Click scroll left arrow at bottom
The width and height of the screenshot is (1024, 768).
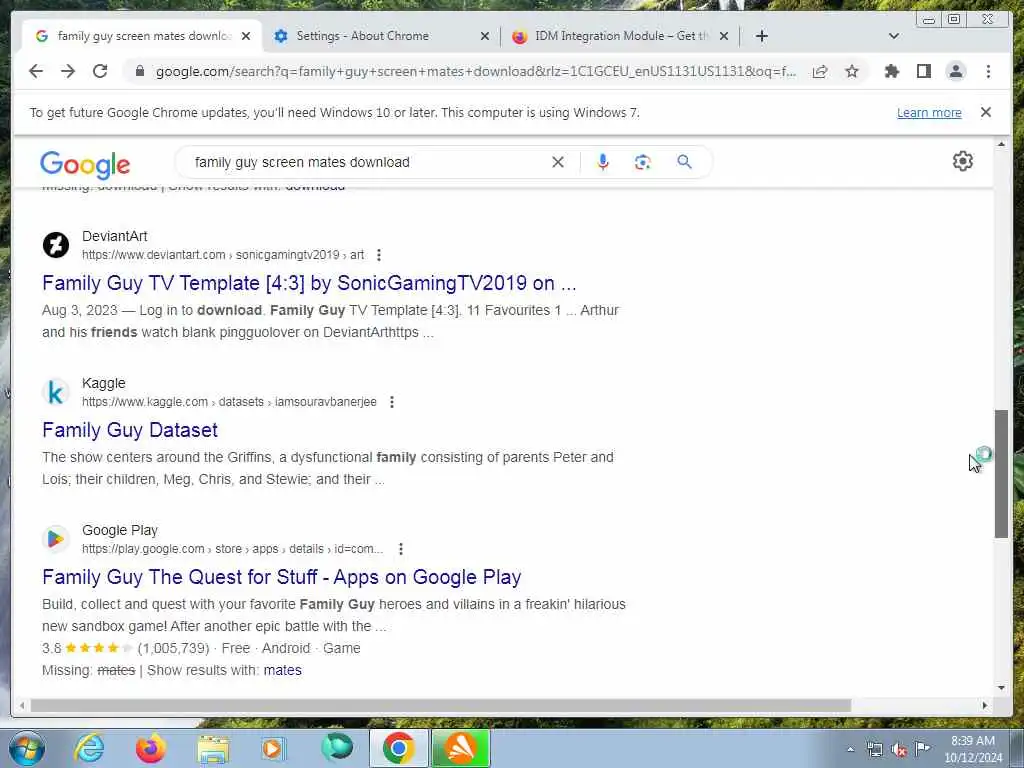pos(22,705)
